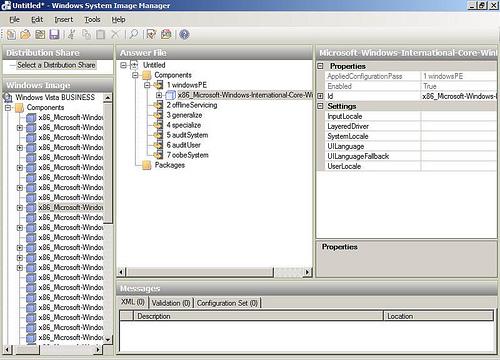Open the File menu
This screenshot has width=500, height=360.
(x=14, y=20)
